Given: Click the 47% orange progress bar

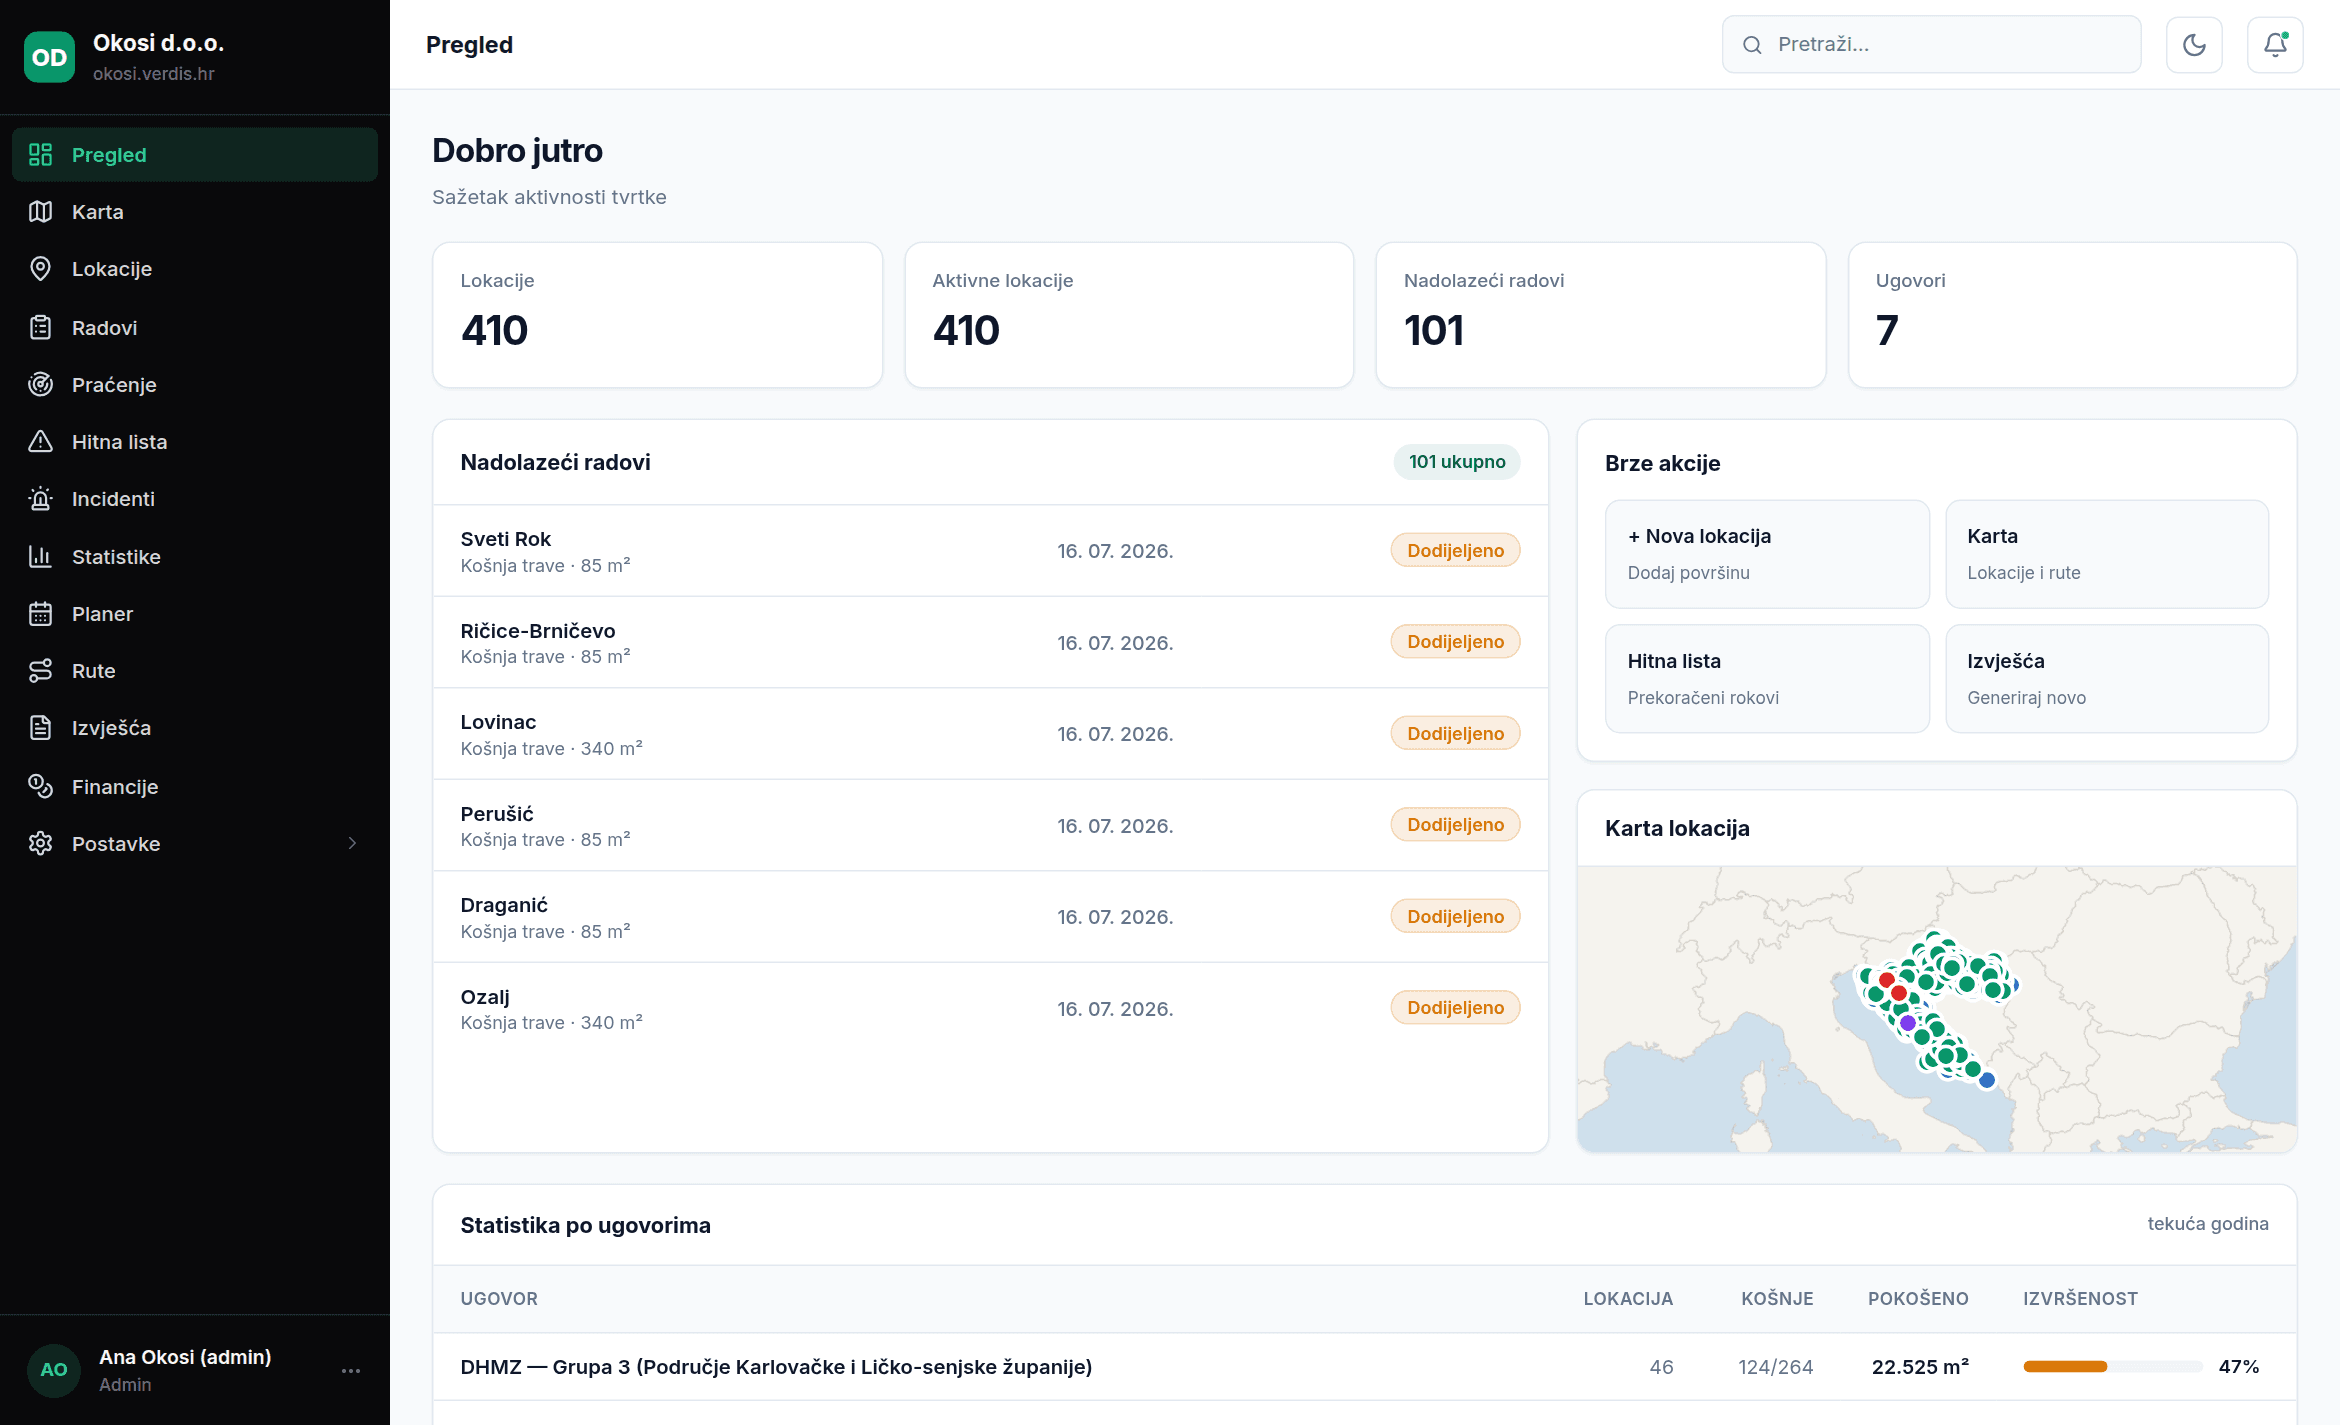Looking at the screenshot, I should point(2112,1367).
